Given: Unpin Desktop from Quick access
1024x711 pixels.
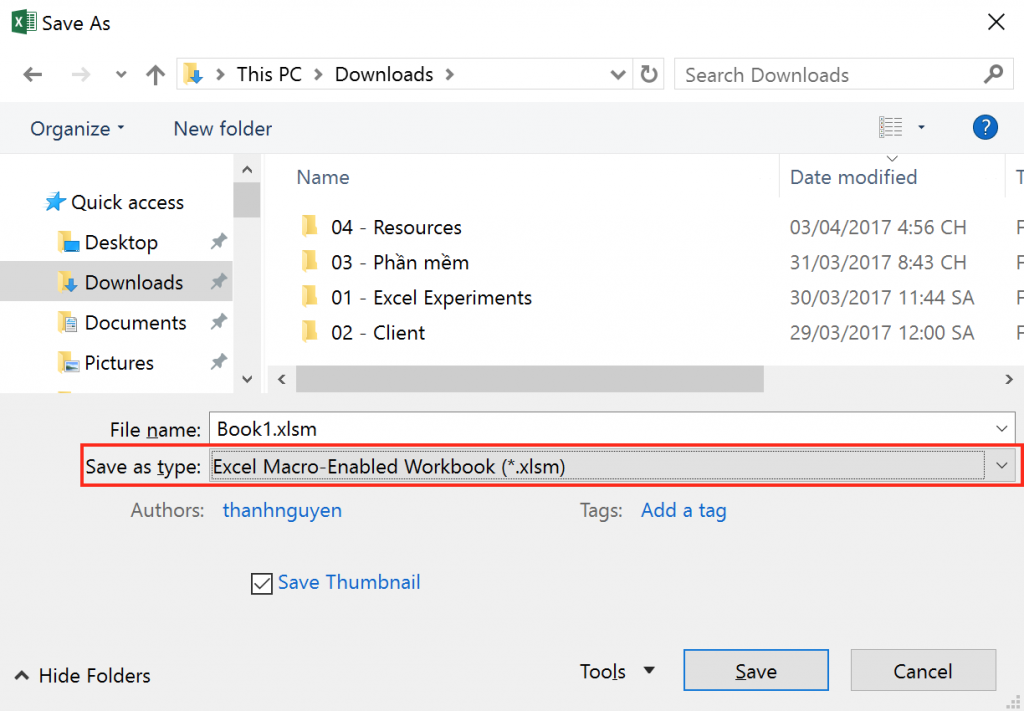Looking at the screenshot, I should coord(218,243).
